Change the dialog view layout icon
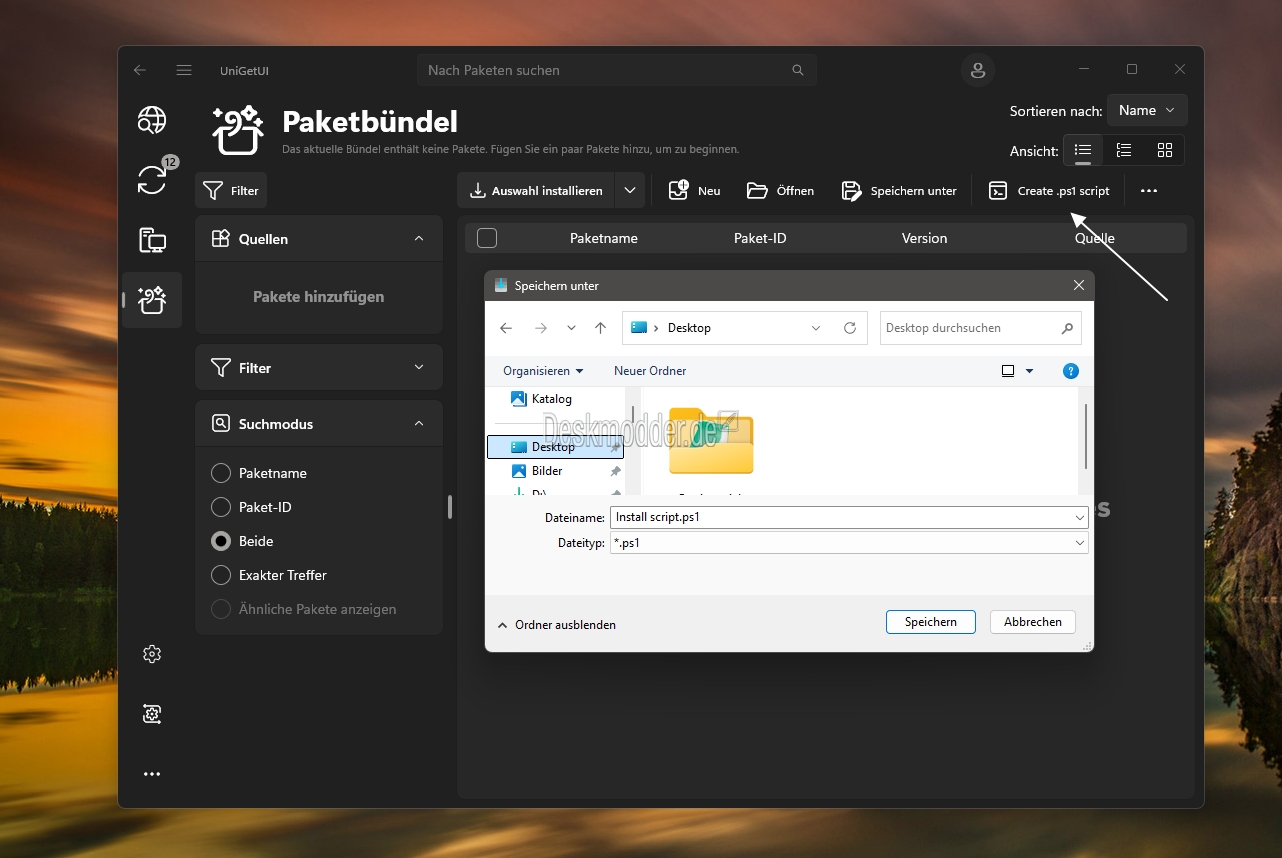This screenshot has width=1282, height=858. point(1008,371)
